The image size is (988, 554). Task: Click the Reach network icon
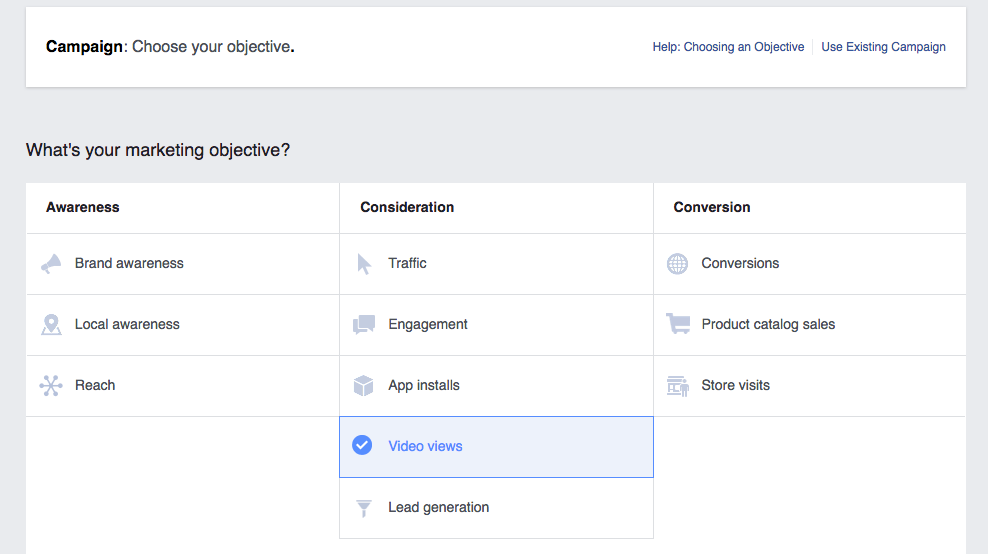coord(51,386)
